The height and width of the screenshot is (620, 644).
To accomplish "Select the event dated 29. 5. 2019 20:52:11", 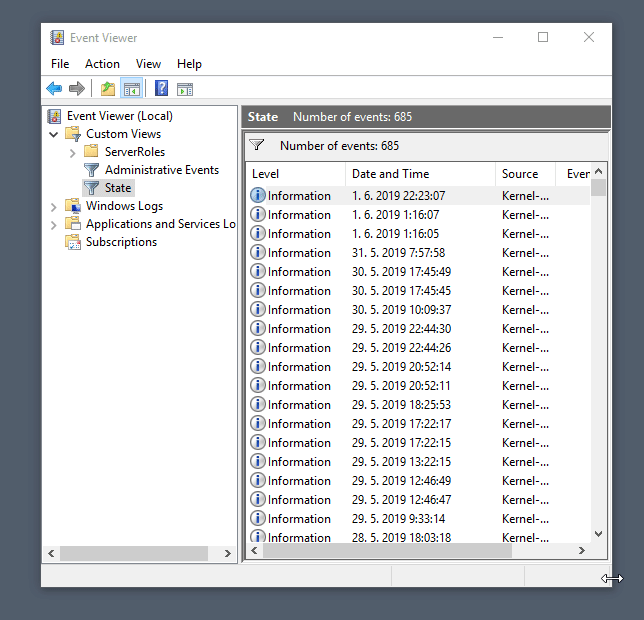I will (419, 385).
